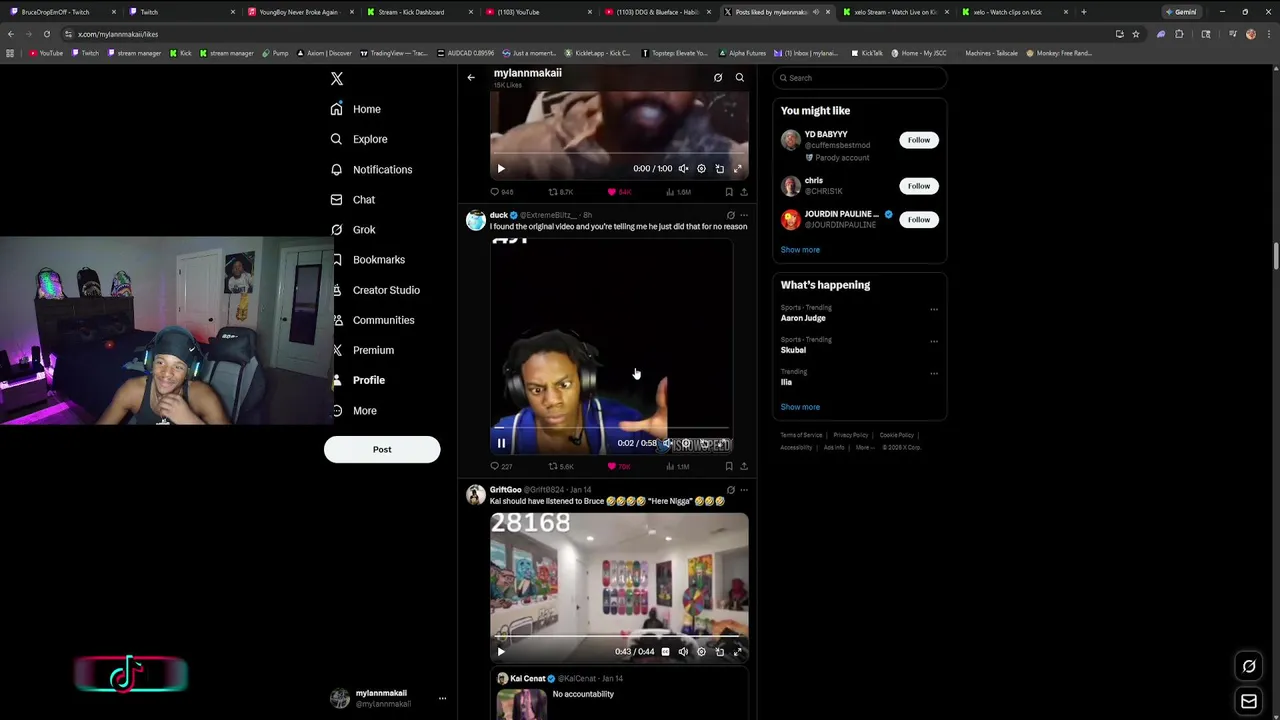Open settings gear on the top video
Viewport: 1280px width, 720px height.
(x=701, y=169)
